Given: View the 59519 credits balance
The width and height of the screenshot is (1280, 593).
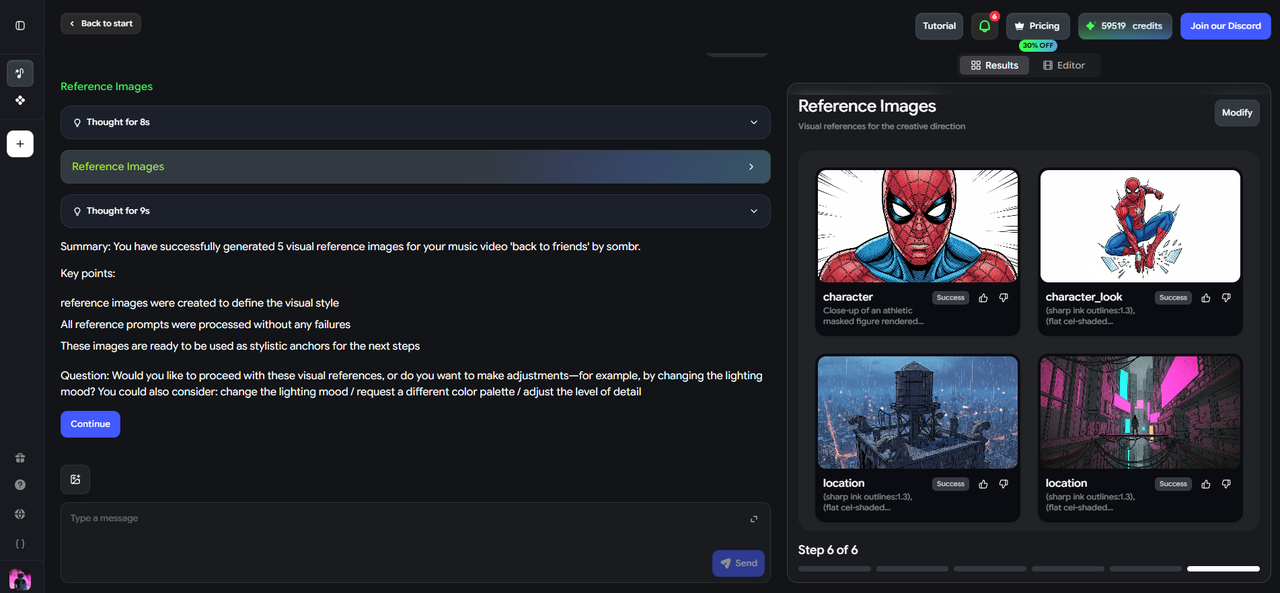Looking at the screenshot, I should pyautogui.click(x=1125, y=26).
